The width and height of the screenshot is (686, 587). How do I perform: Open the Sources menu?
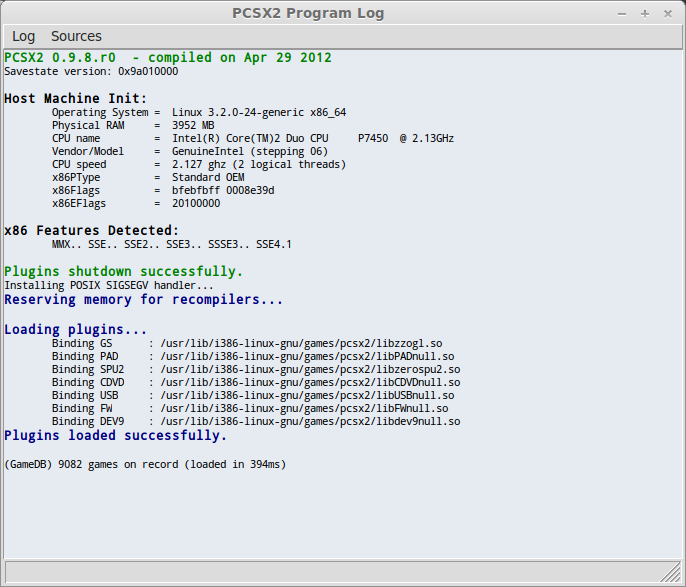point(76,36)
